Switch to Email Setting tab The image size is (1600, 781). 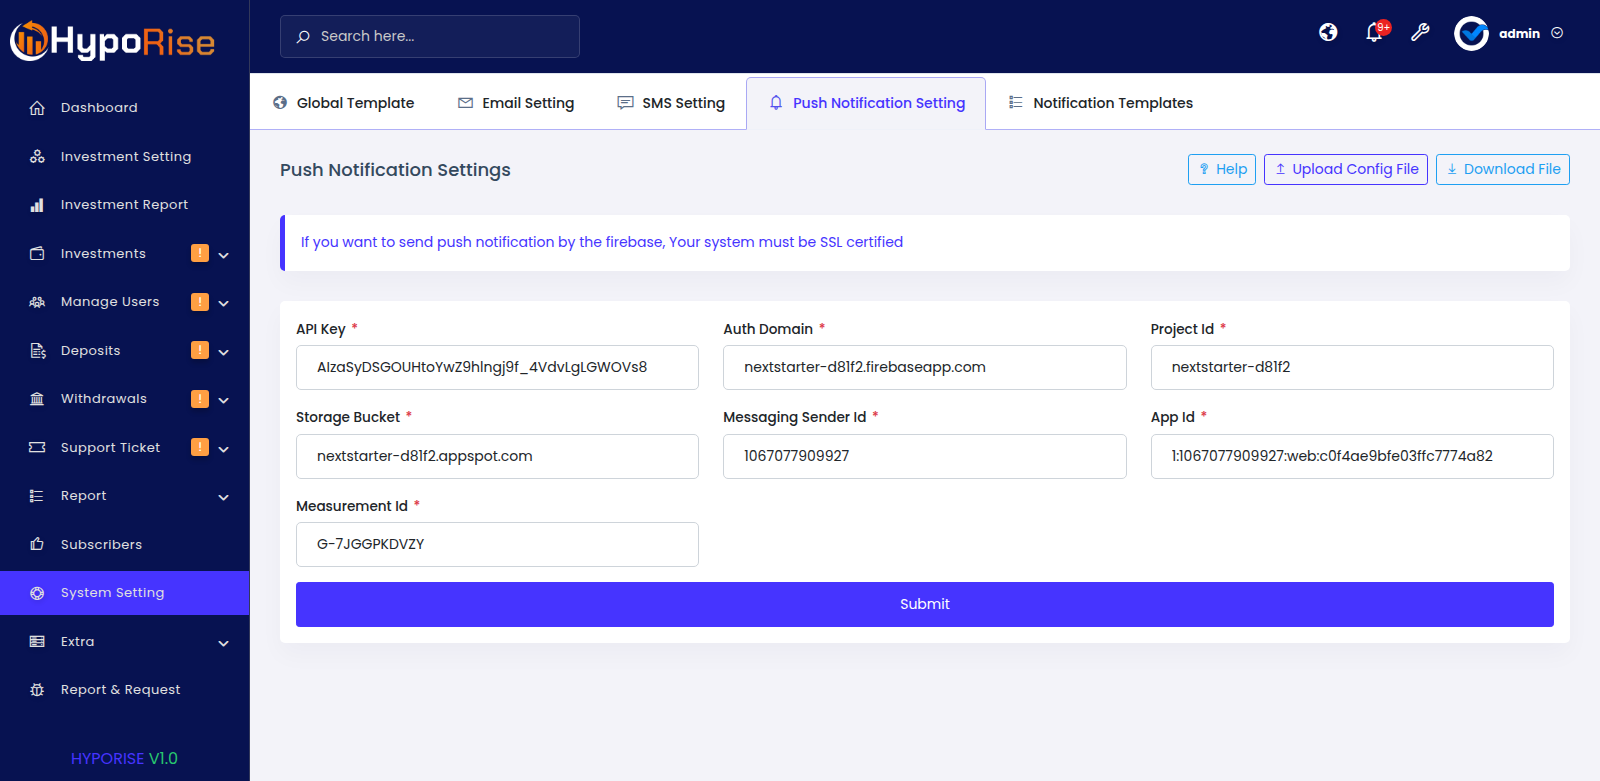(516, 103)
